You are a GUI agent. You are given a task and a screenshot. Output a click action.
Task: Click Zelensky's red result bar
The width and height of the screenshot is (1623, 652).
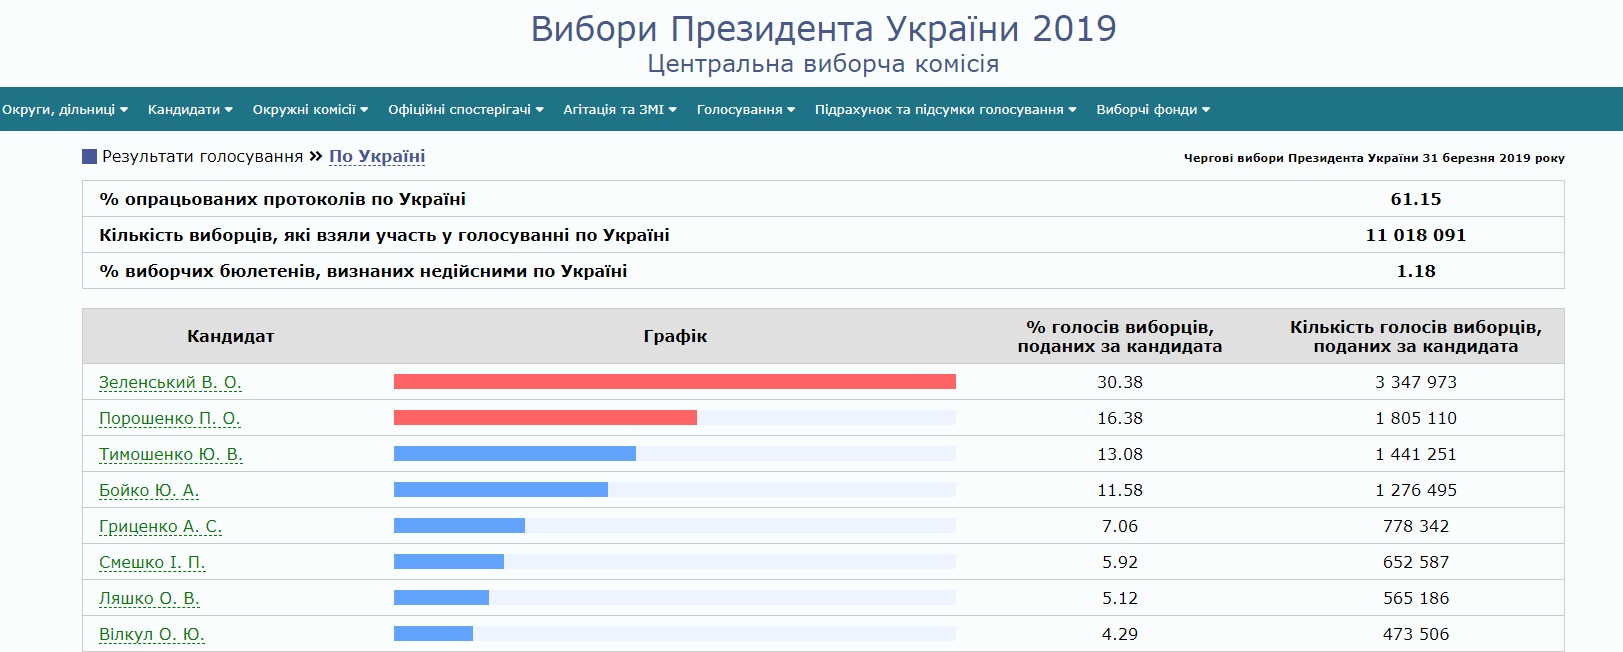pyautogui.click(x=675, y=381)
